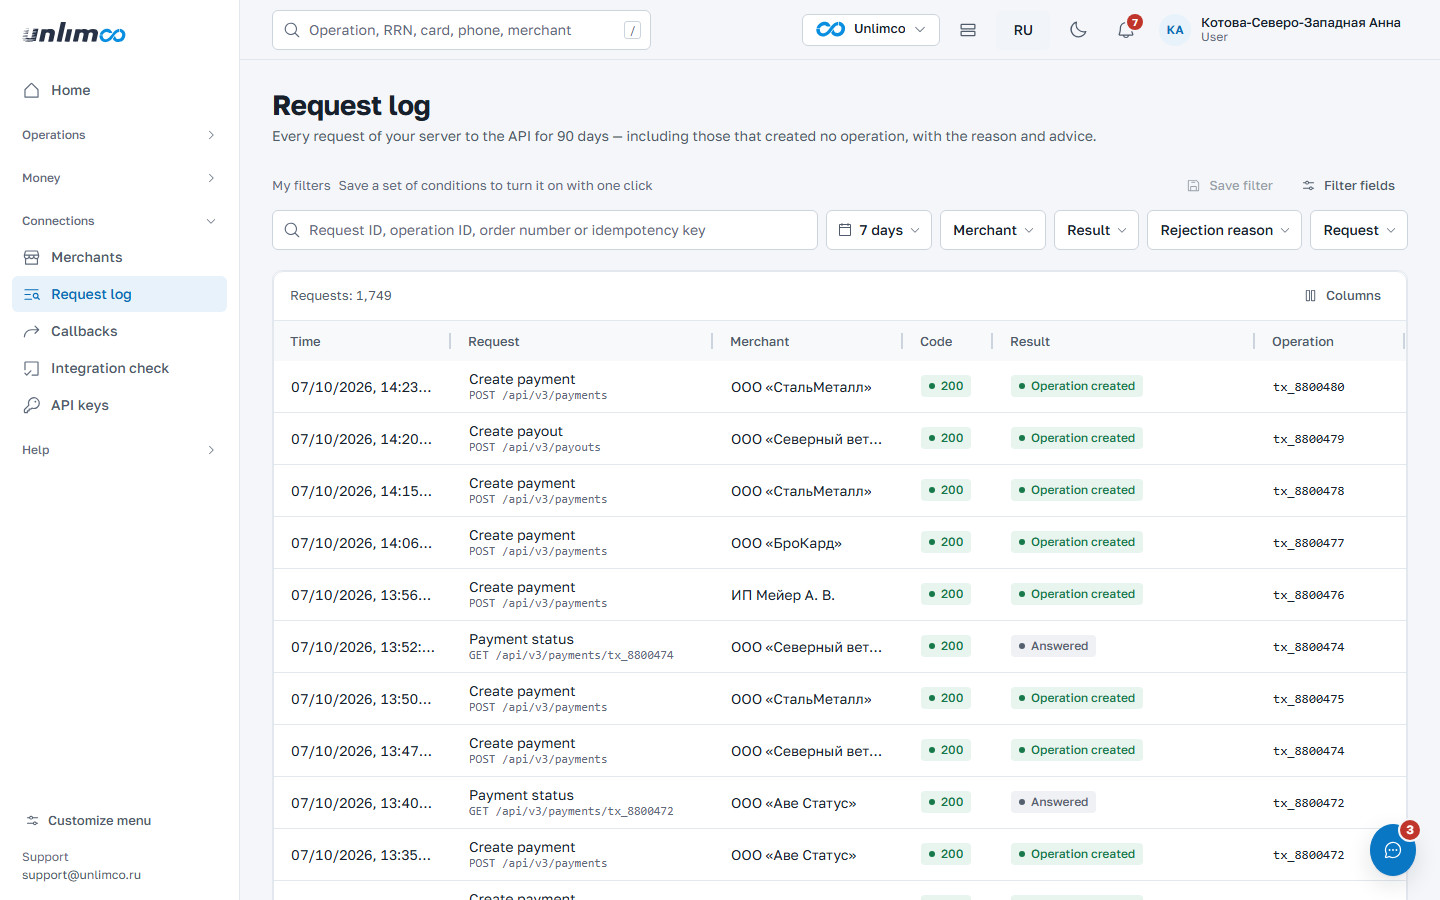Open the Merchant filter dropdown
Viewport: 1440px width, 900px height.
point(993,230)
